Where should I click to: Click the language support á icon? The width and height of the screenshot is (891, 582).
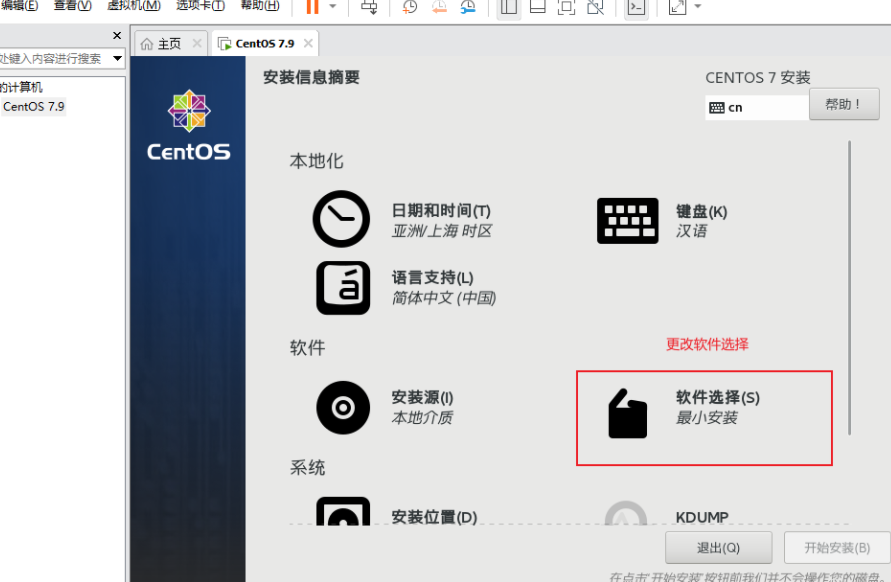click(x=343, y=288)
